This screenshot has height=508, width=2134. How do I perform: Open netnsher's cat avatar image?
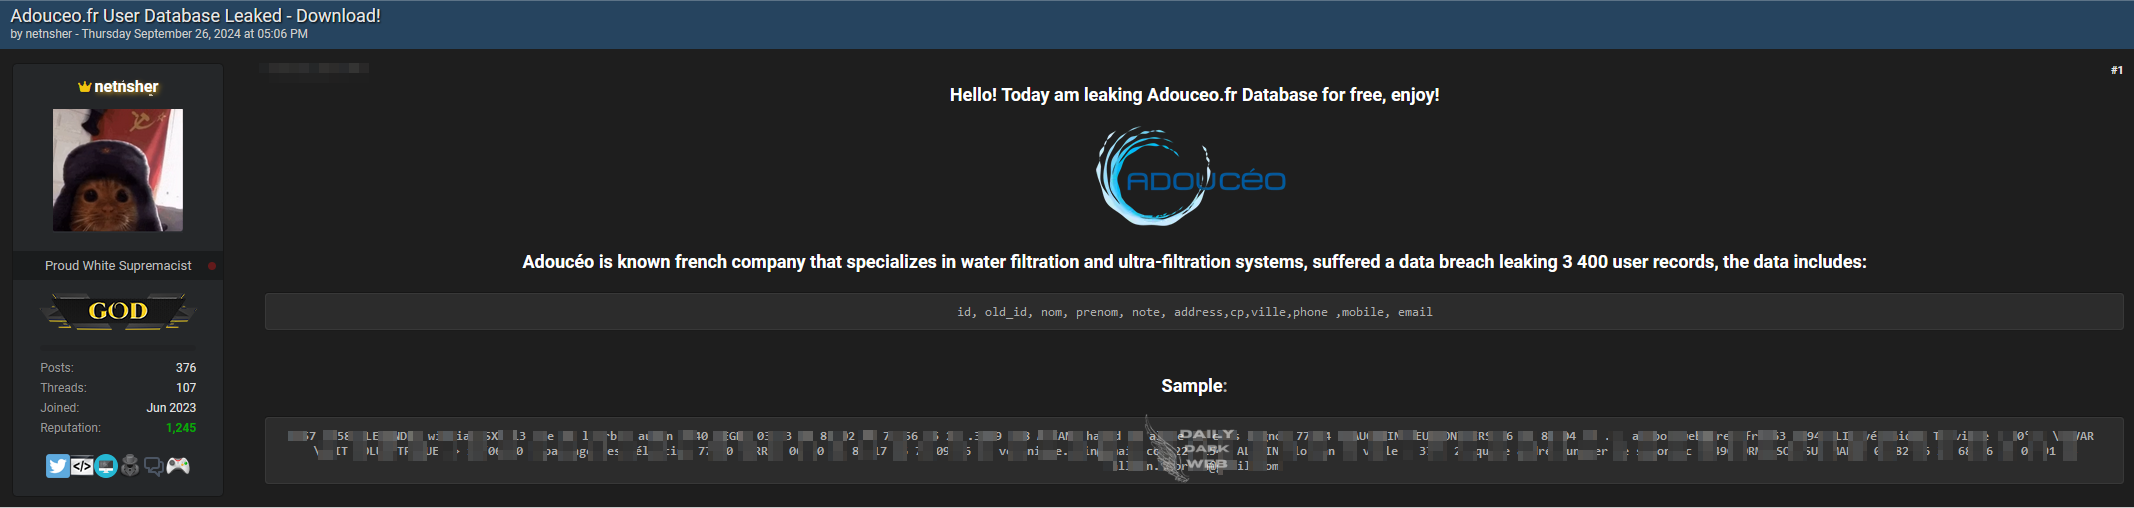(x=118, y=170)
